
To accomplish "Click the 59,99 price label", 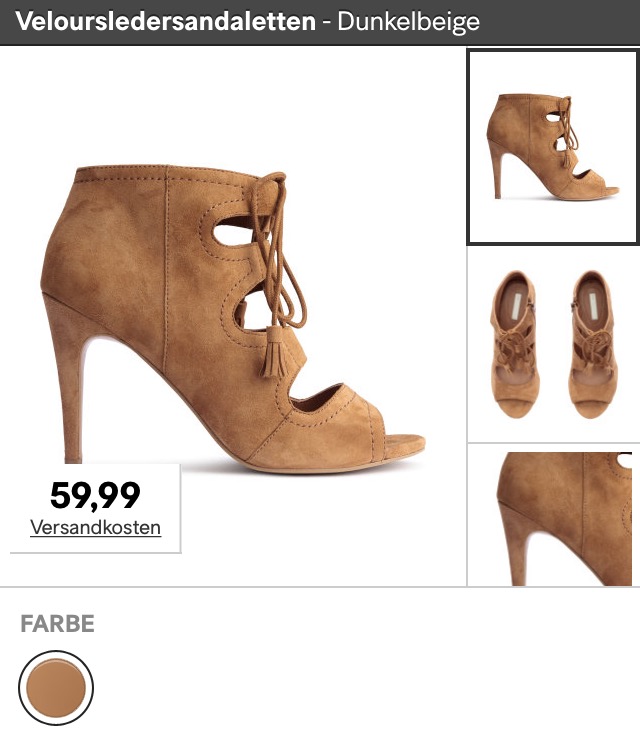I will [x=95, y=496].
